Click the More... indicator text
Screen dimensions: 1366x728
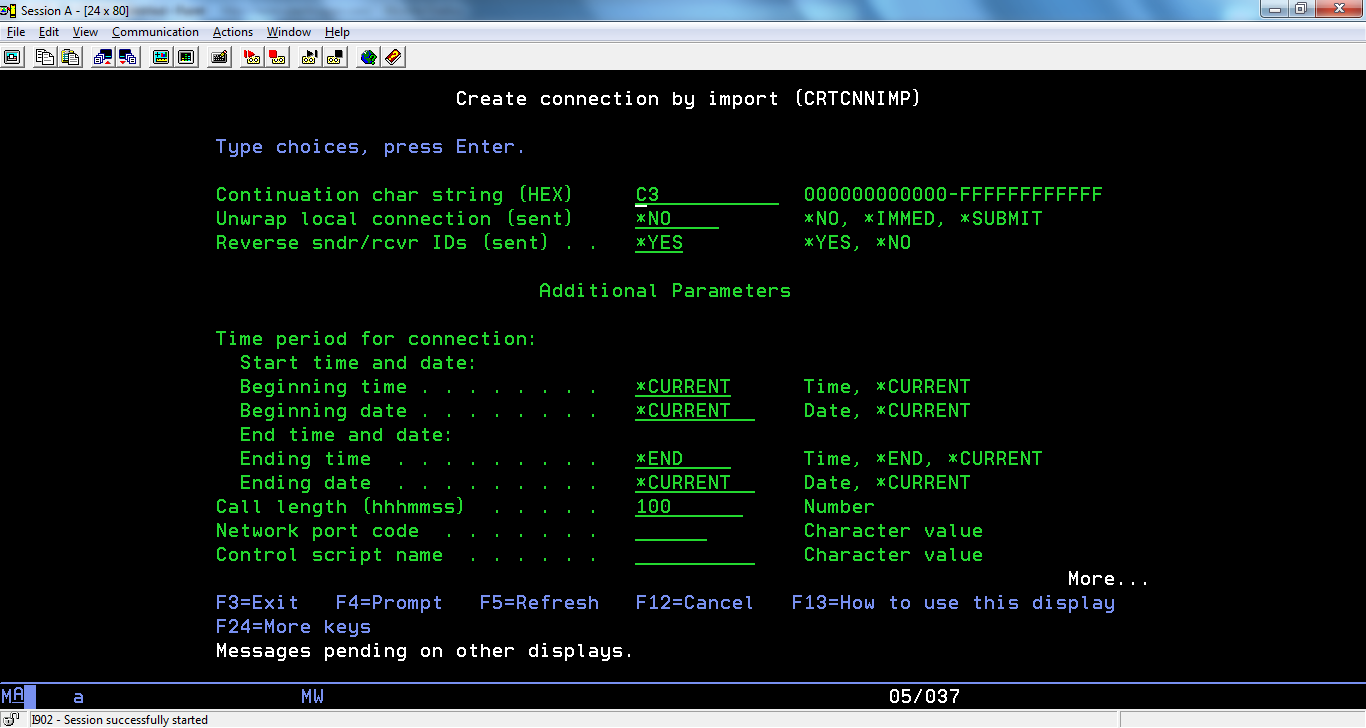1108,579
